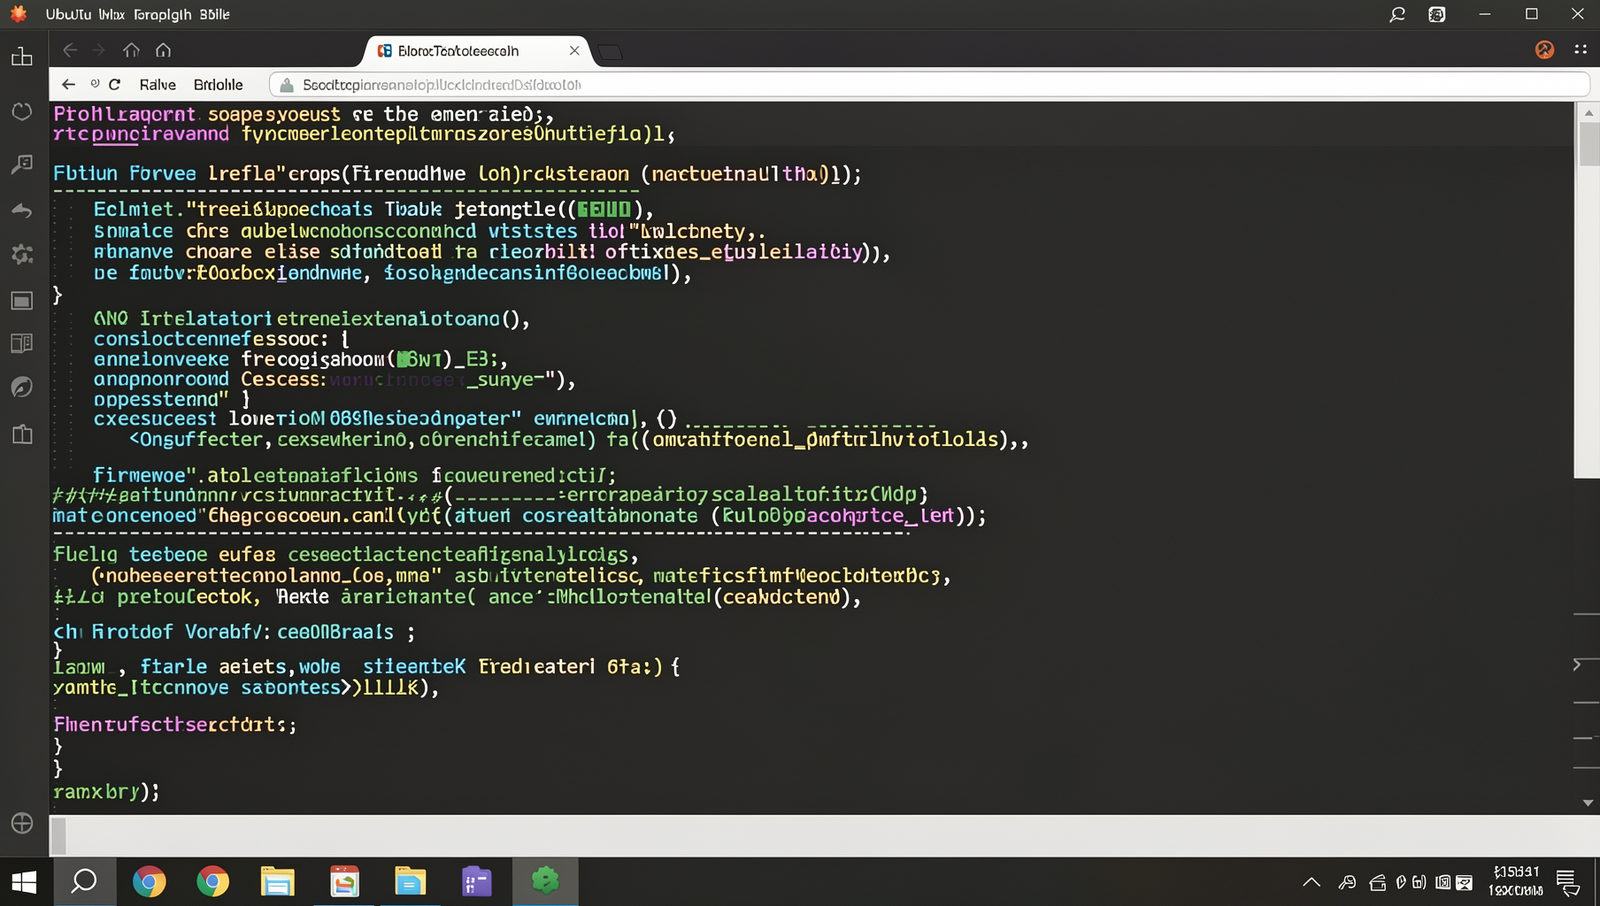Open the search-in-document sidebar icon
The width and height of the screenshot is (1600, 906).
tap(22, 164)
